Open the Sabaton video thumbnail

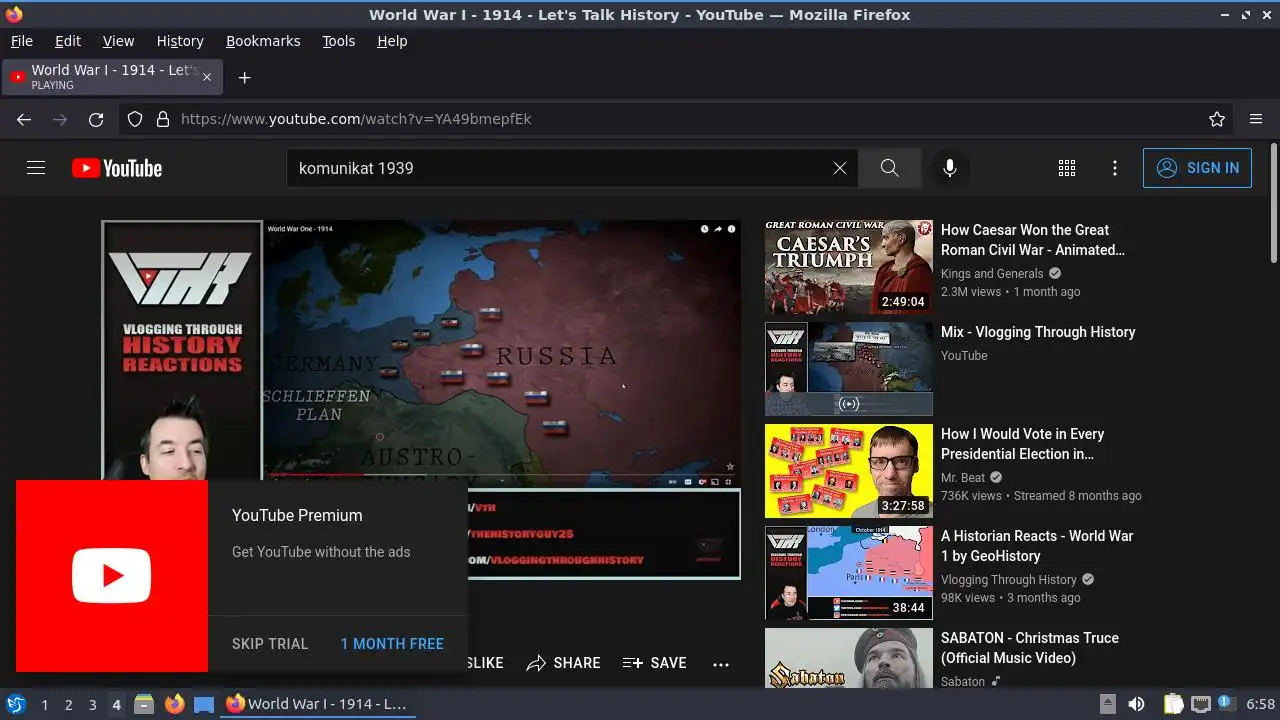pyautogui.click(x=849, y=658)
